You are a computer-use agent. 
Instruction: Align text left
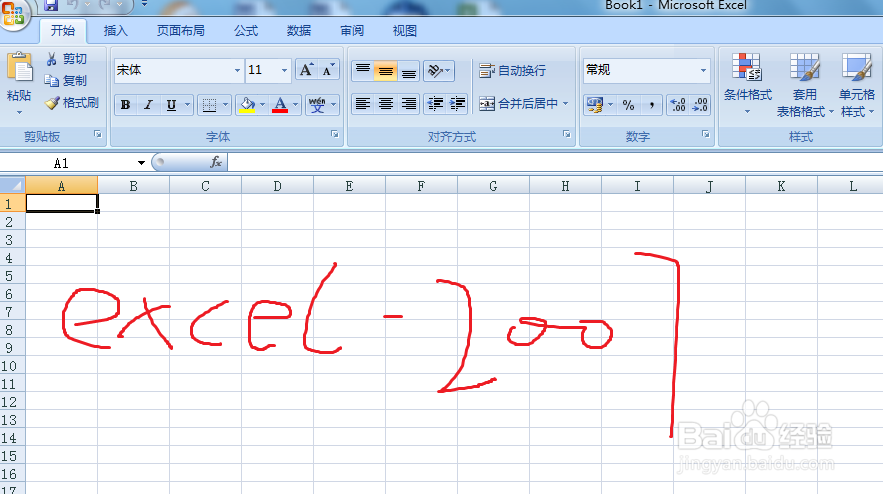pyautogui.click(x=363, y=104)
